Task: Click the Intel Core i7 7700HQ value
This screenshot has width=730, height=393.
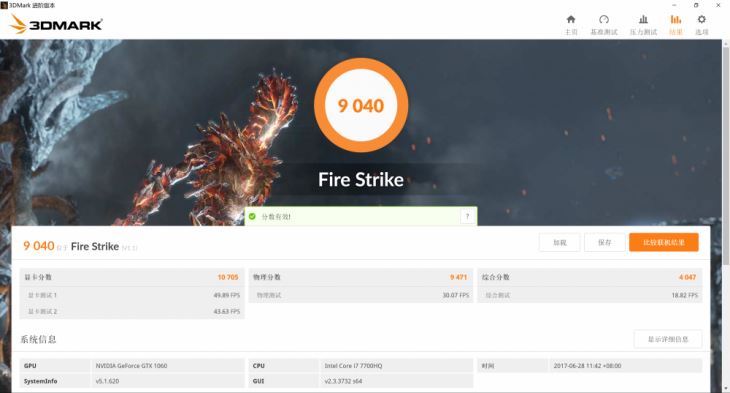Action: (353, 366)
